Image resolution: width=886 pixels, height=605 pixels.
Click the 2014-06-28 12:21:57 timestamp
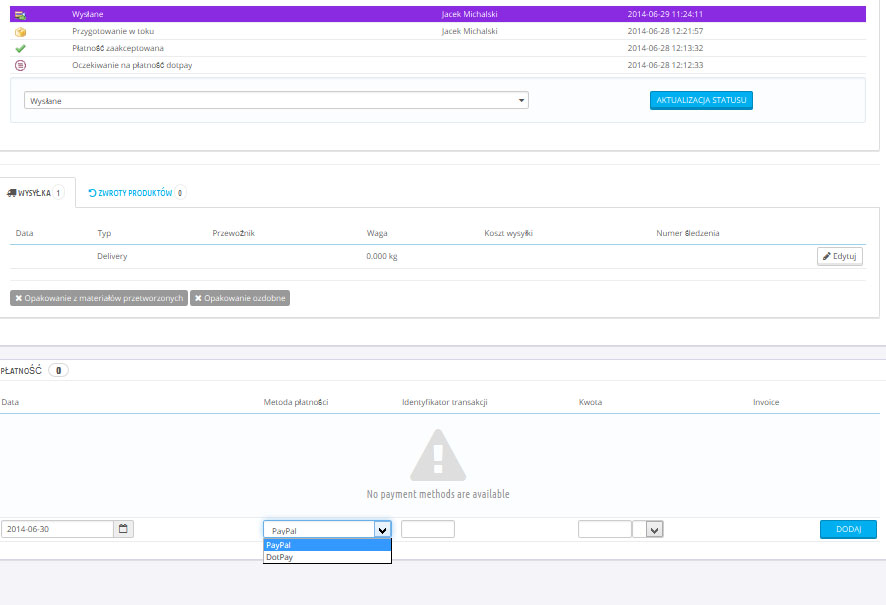click(x=665, y=31)
